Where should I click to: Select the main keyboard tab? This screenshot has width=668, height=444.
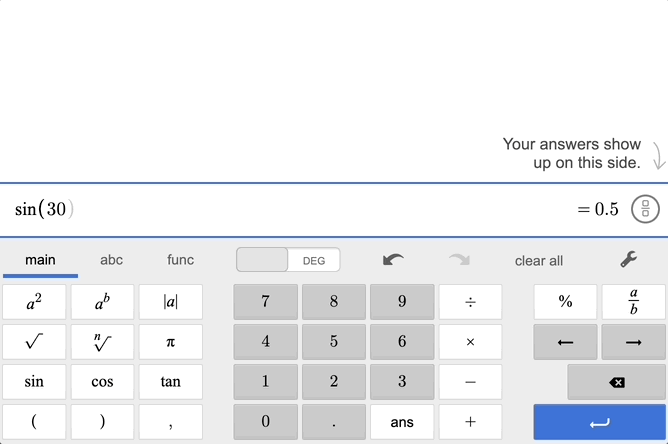click(40, 260)
